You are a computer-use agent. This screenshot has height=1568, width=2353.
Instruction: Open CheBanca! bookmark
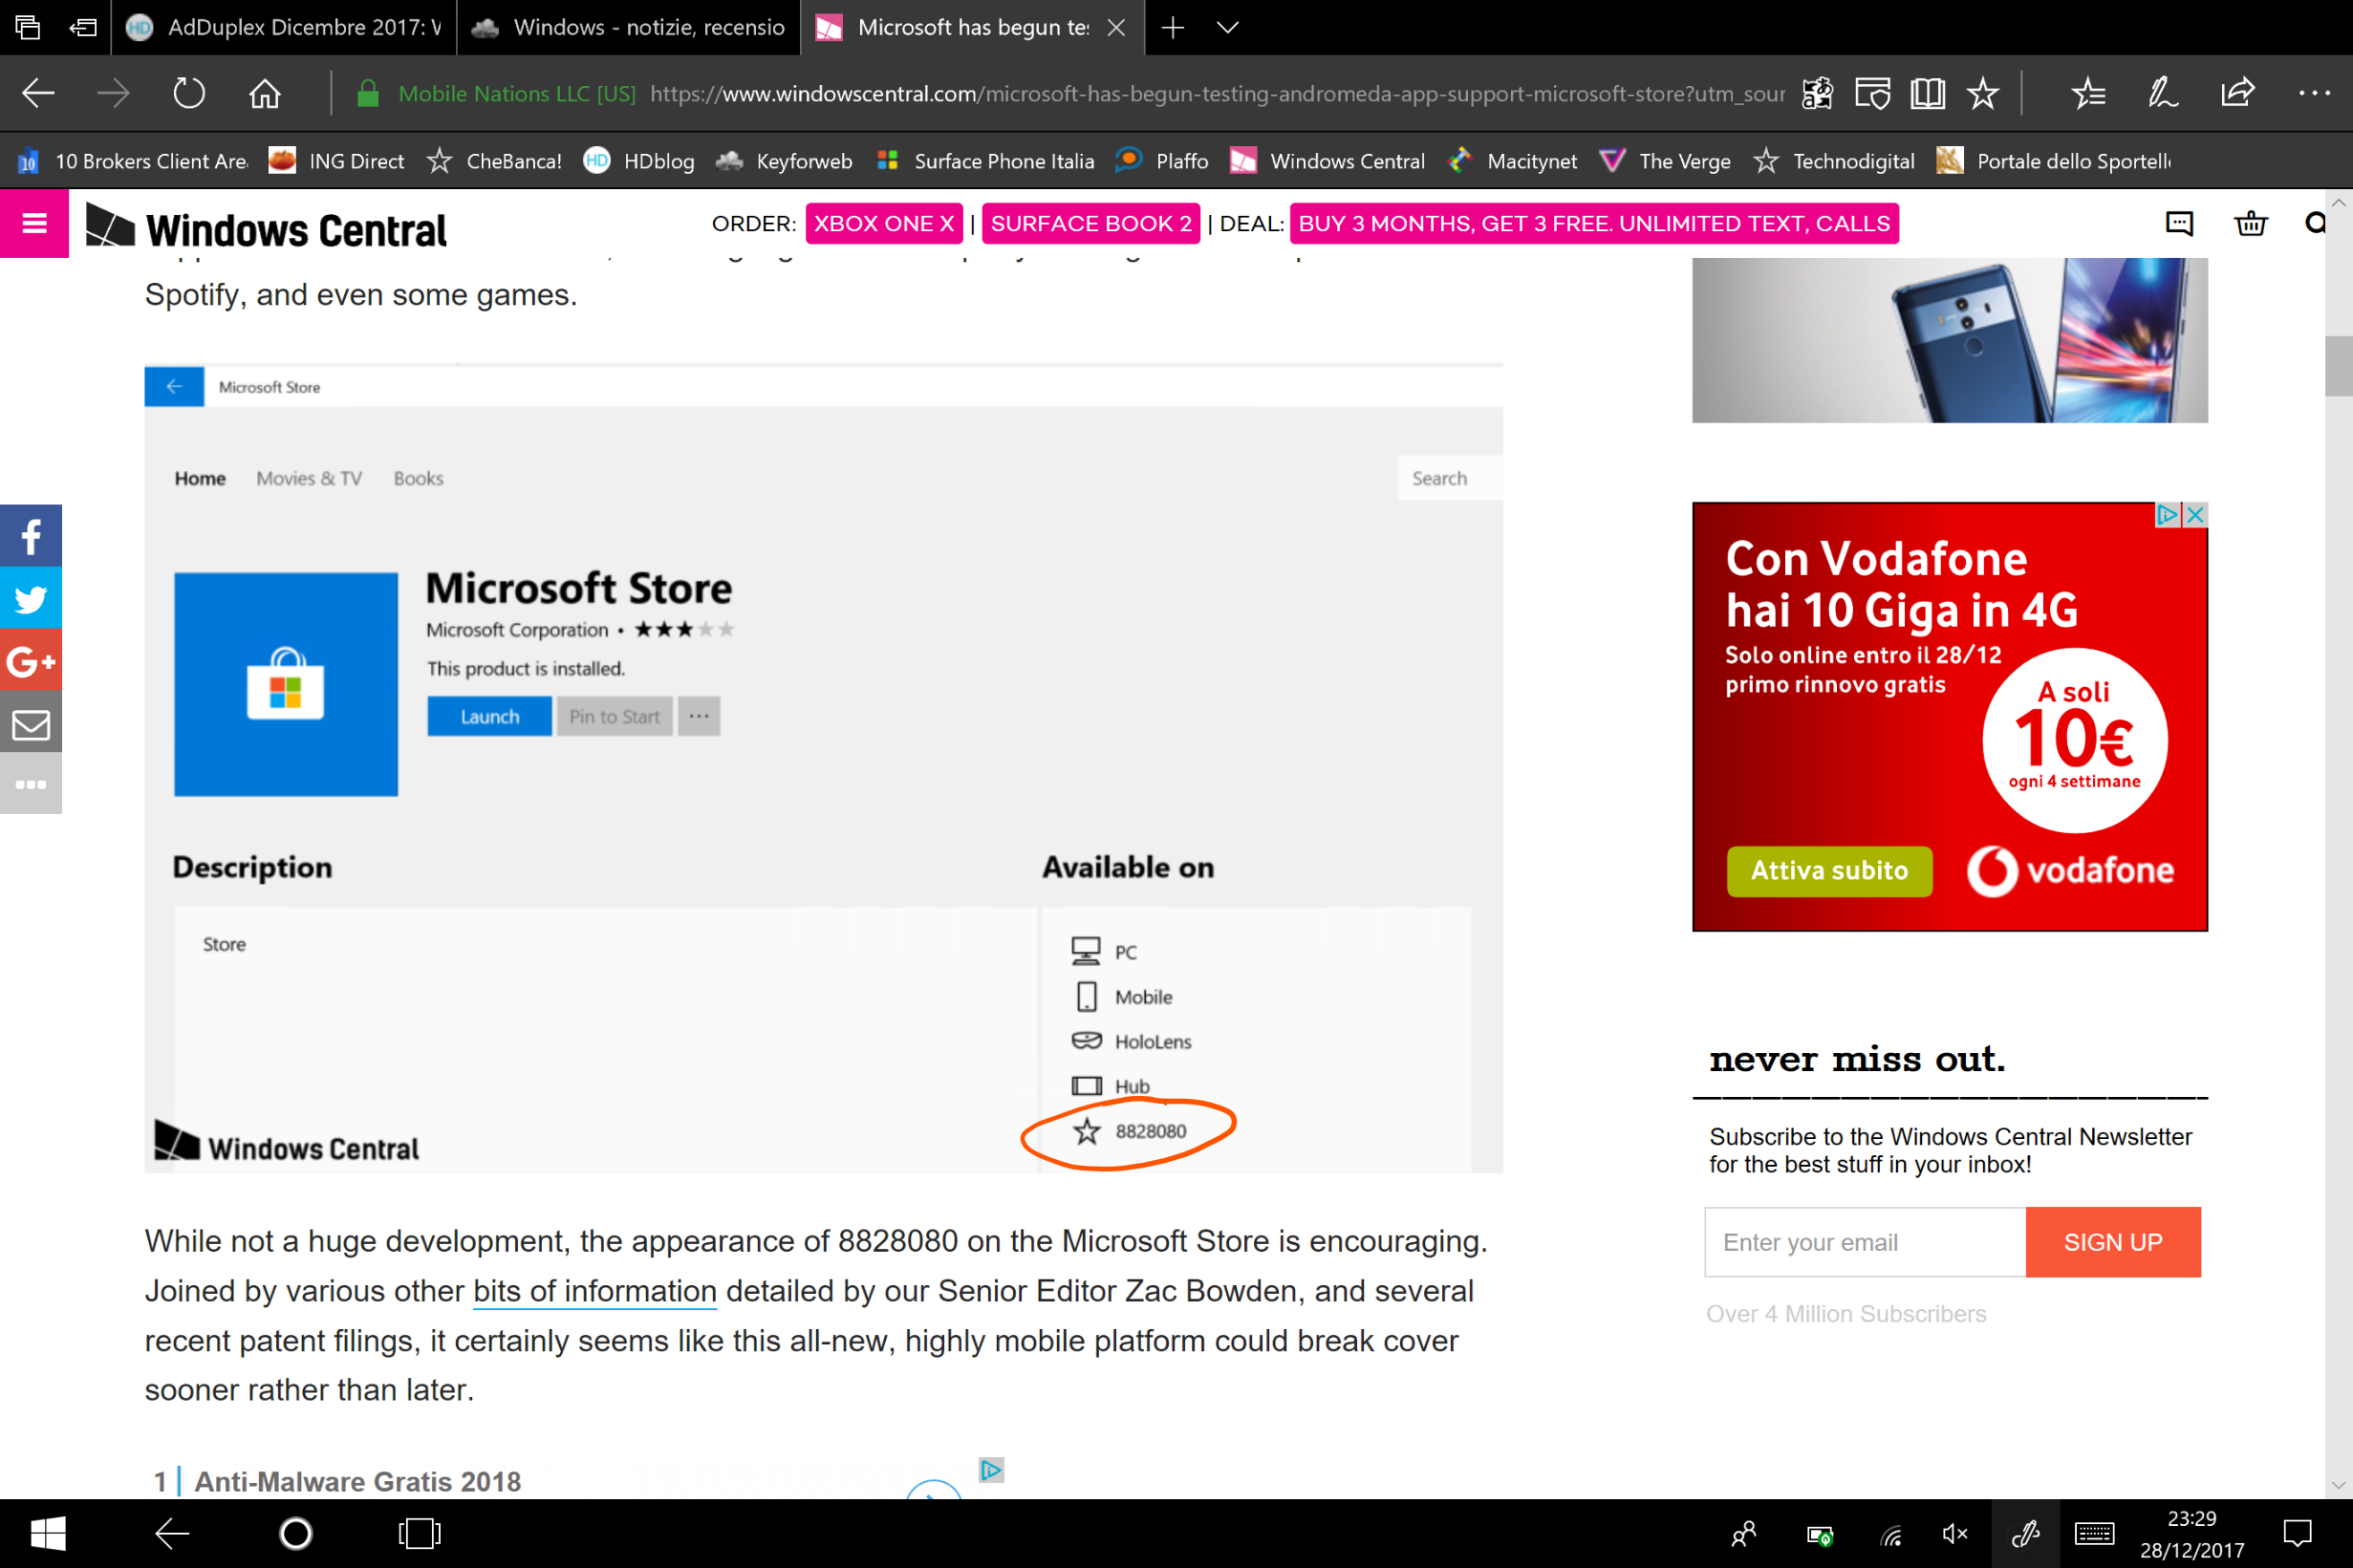tap(494, 161)
